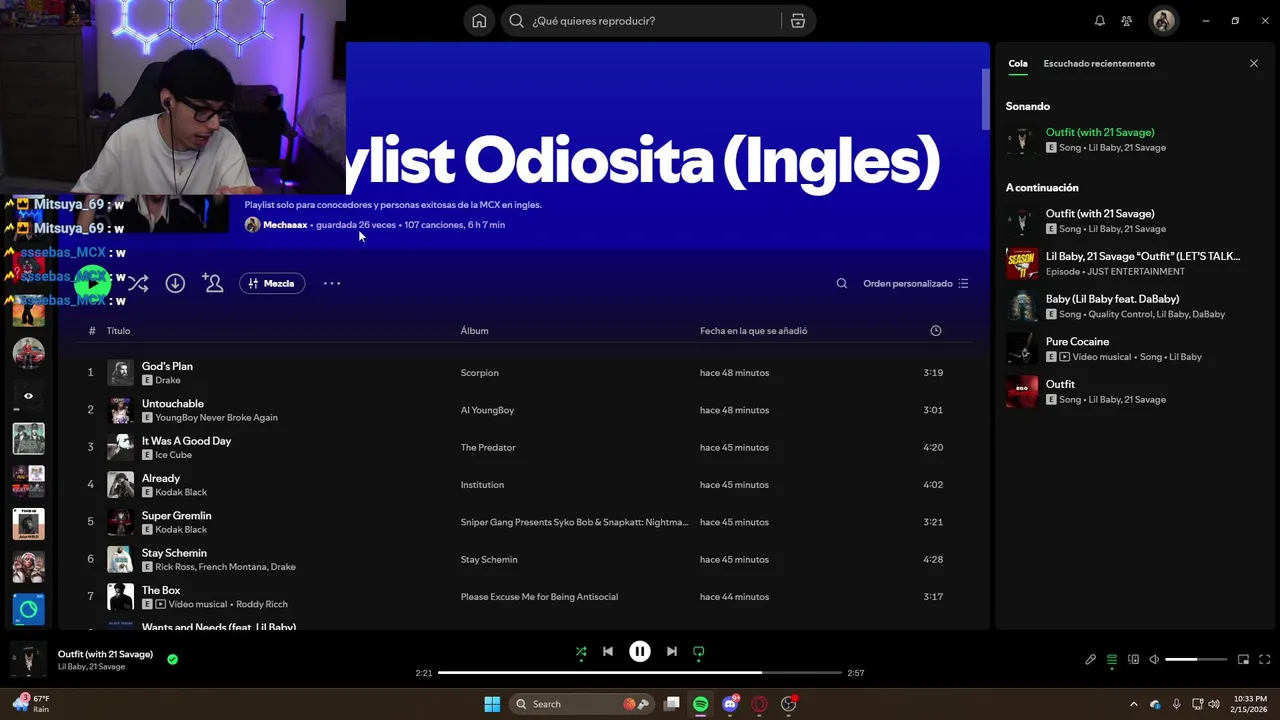Viewport: 1280px width, 720px height.
Task: Open the sidebar playlist with the eye cover
Action: pos(28,396)
